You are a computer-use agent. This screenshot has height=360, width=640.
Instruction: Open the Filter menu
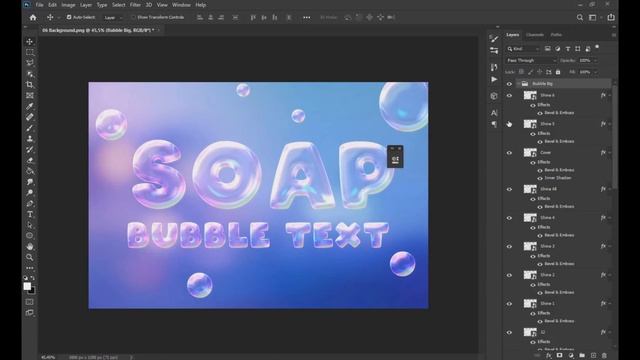[x=135, y=5]
